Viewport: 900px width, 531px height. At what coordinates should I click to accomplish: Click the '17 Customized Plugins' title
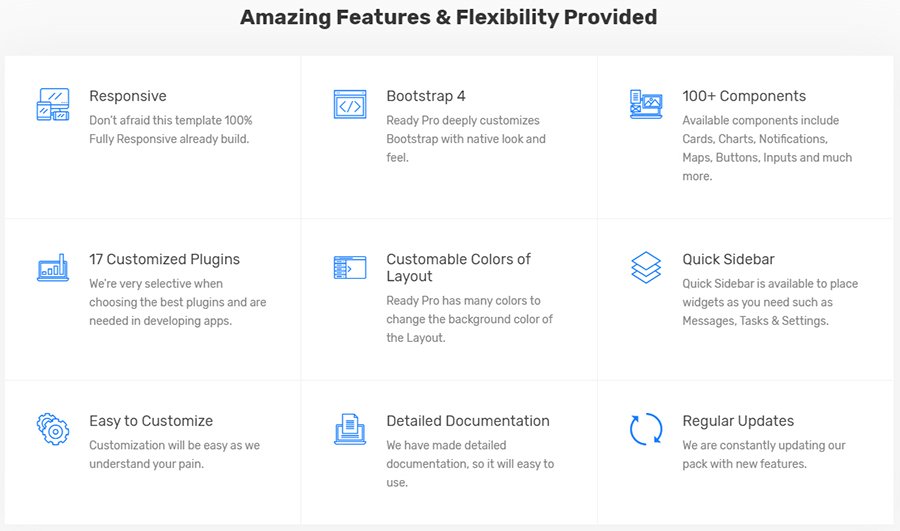[164, 259]
